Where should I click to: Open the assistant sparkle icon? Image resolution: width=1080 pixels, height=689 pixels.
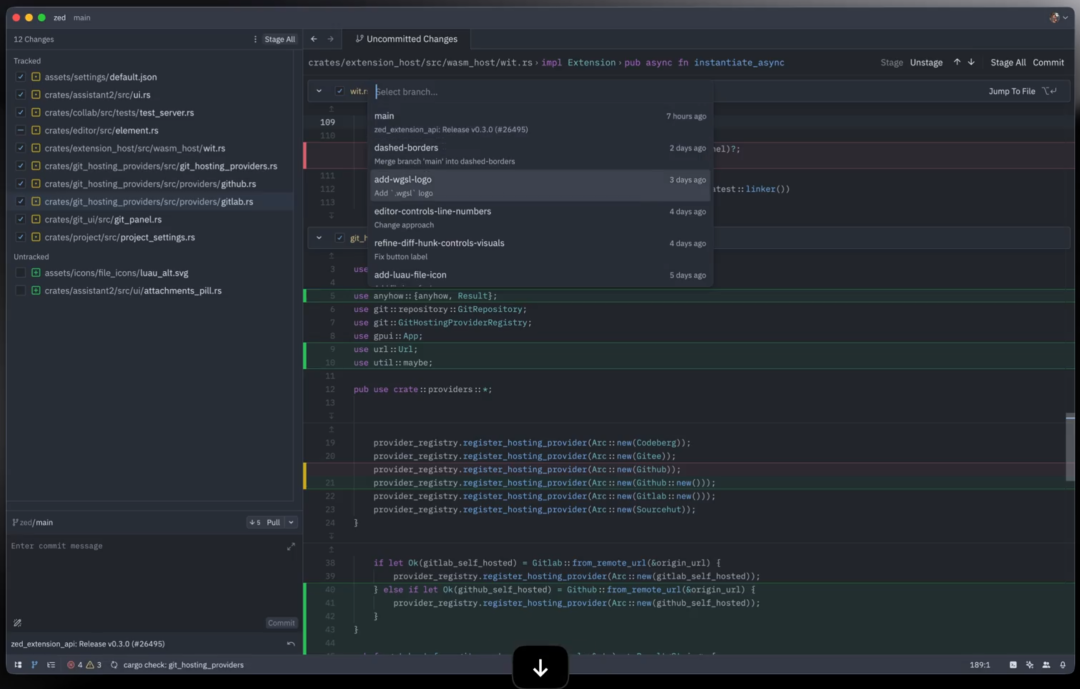point(1030,665)
